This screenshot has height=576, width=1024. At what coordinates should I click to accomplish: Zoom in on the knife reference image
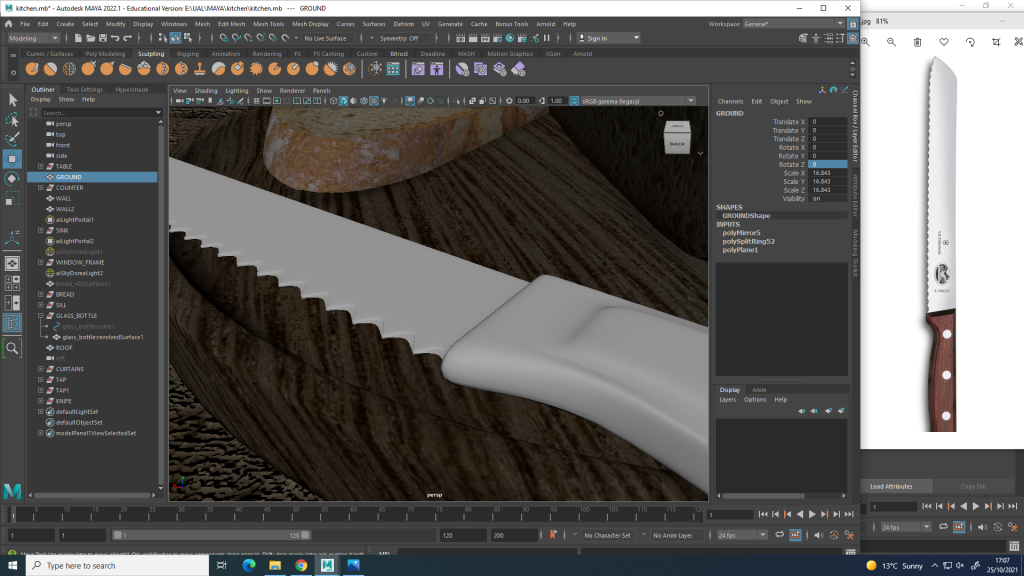point(866,42)
